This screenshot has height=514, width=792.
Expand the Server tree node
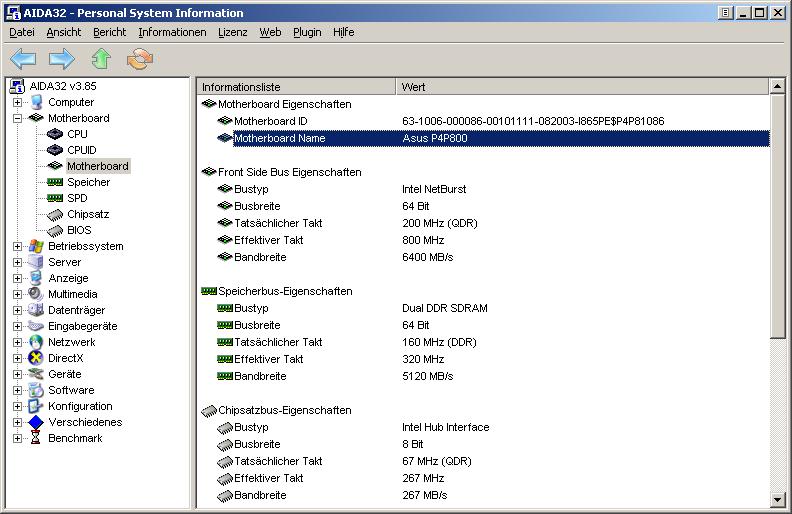(18, 263)
